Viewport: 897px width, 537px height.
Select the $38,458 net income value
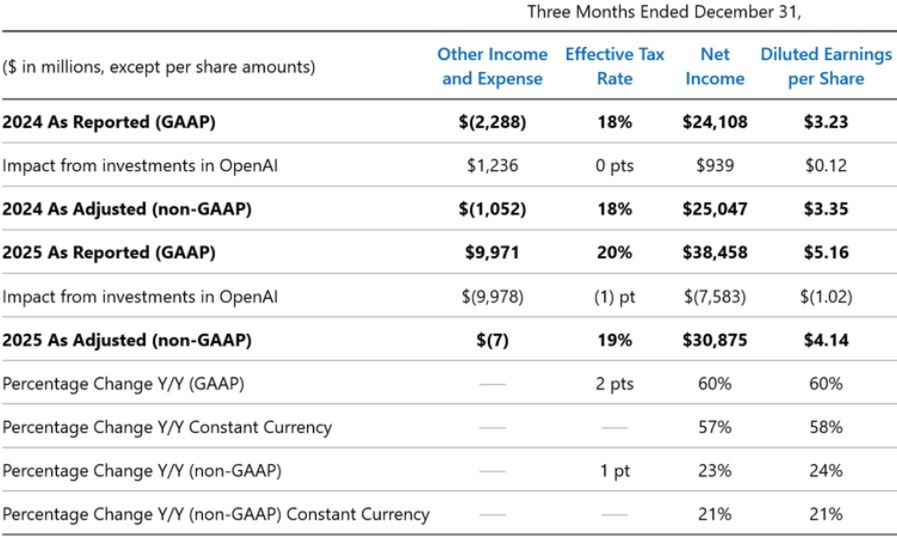[x=715, y=253]
